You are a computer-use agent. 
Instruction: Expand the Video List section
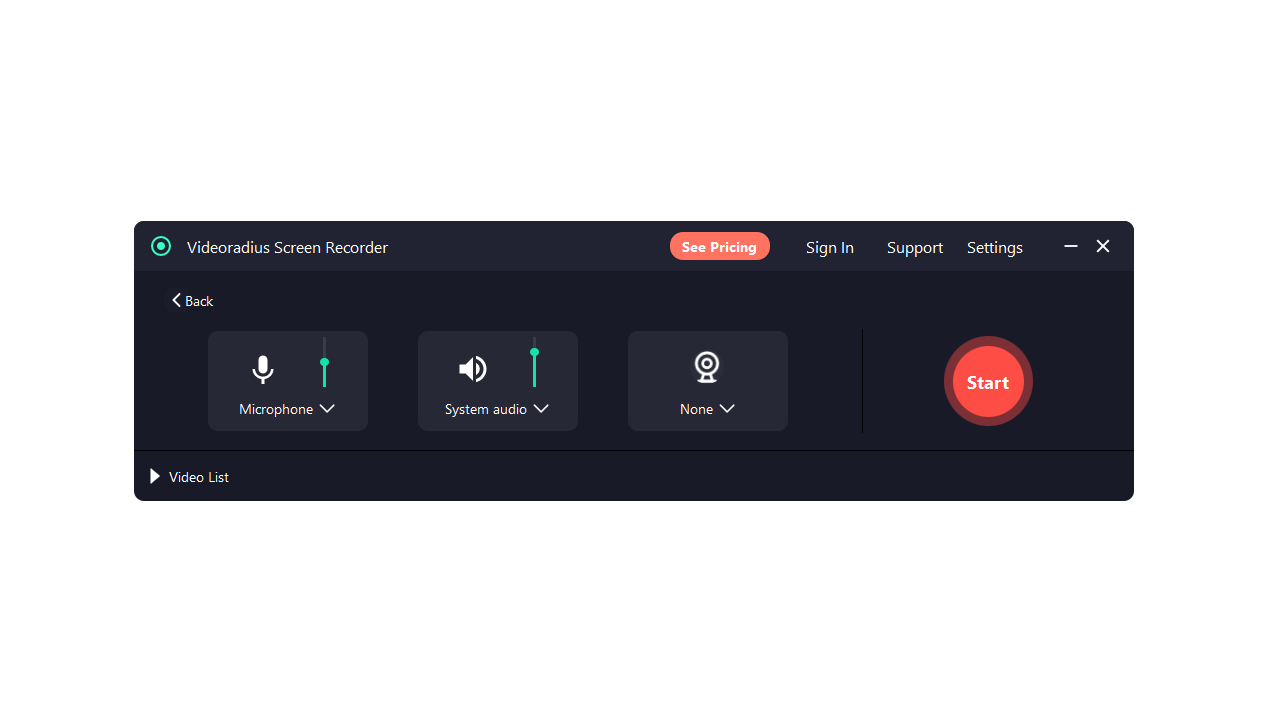coord(190,477)
